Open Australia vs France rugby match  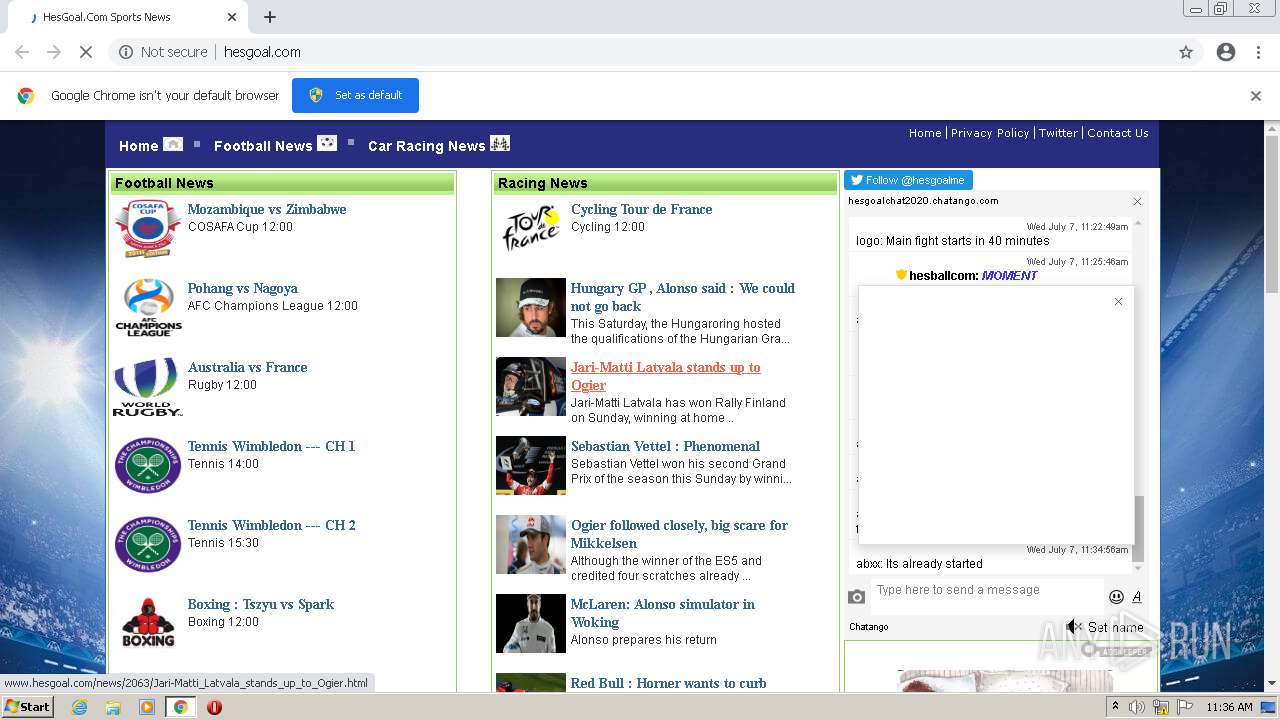click(247, 367)
